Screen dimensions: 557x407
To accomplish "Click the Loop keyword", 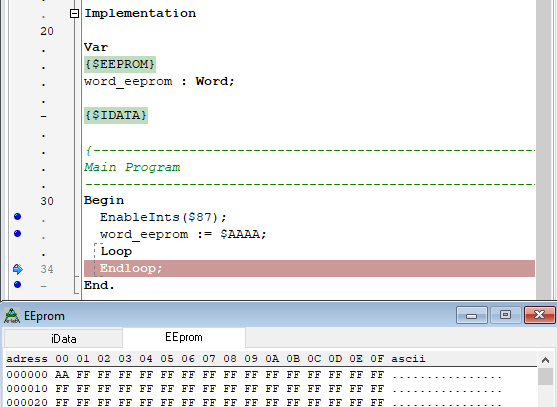I will click(116, 251).
